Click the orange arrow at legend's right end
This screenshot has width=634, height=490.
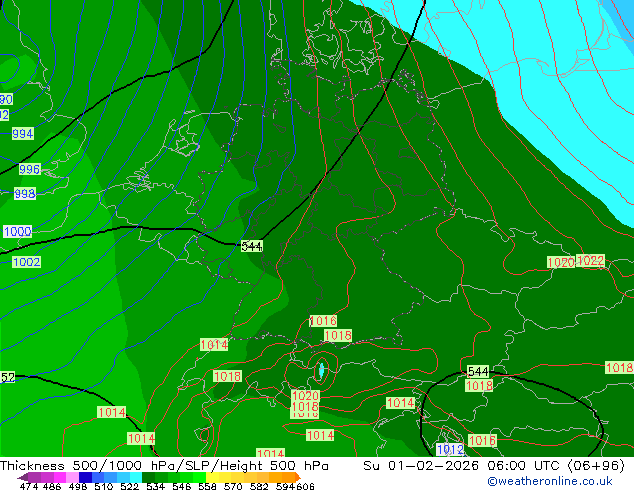298,477
